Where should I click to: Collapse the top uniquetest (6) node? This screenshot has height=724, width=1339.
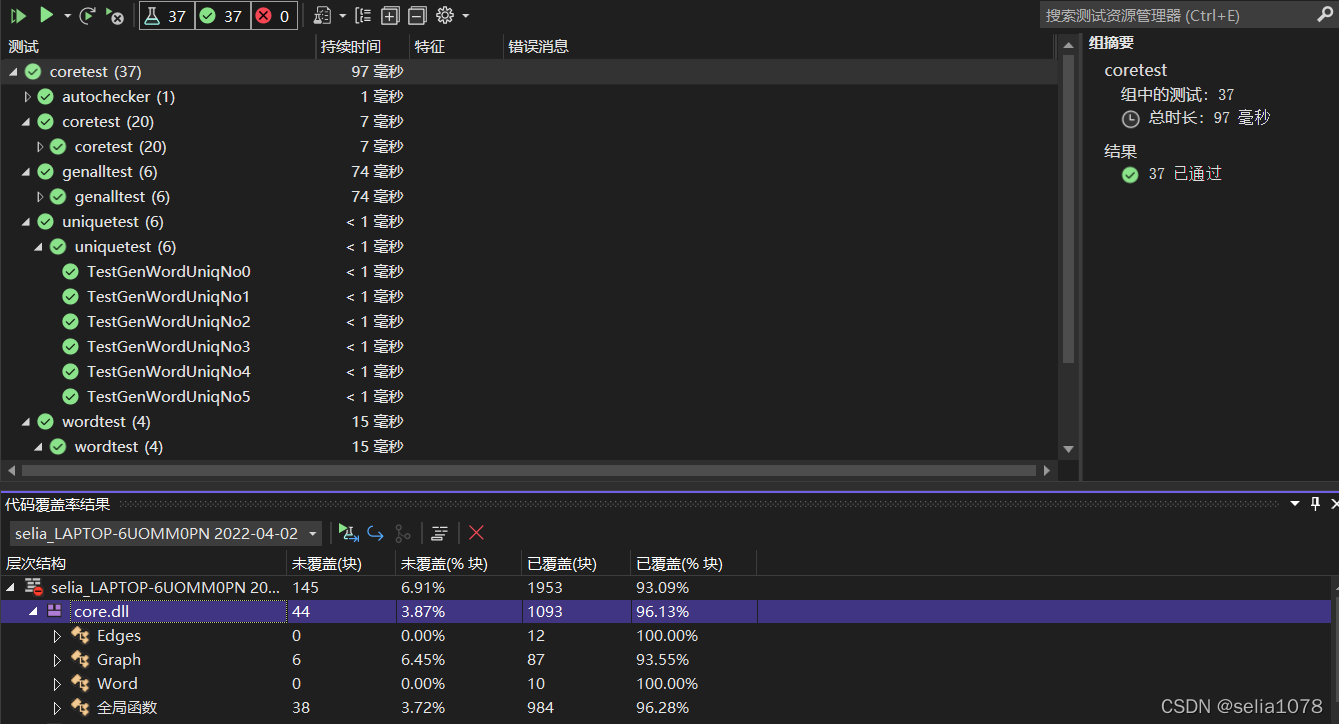coord(26,222)
